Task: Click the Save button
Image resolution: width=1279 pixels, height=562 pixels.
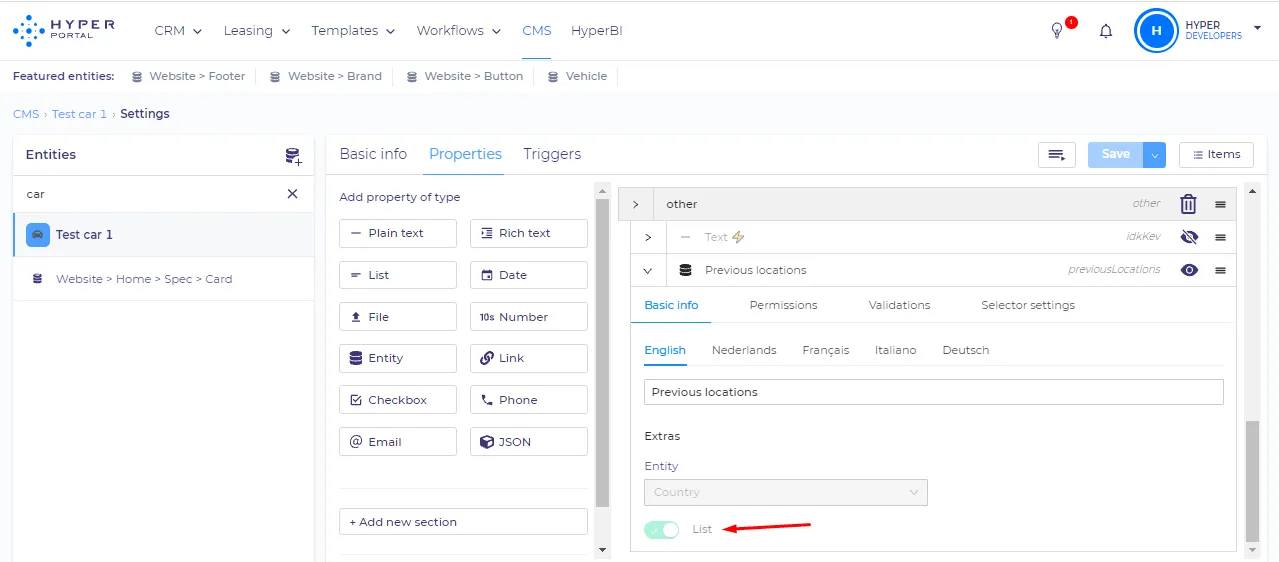Action: (x=1116, y=155)
